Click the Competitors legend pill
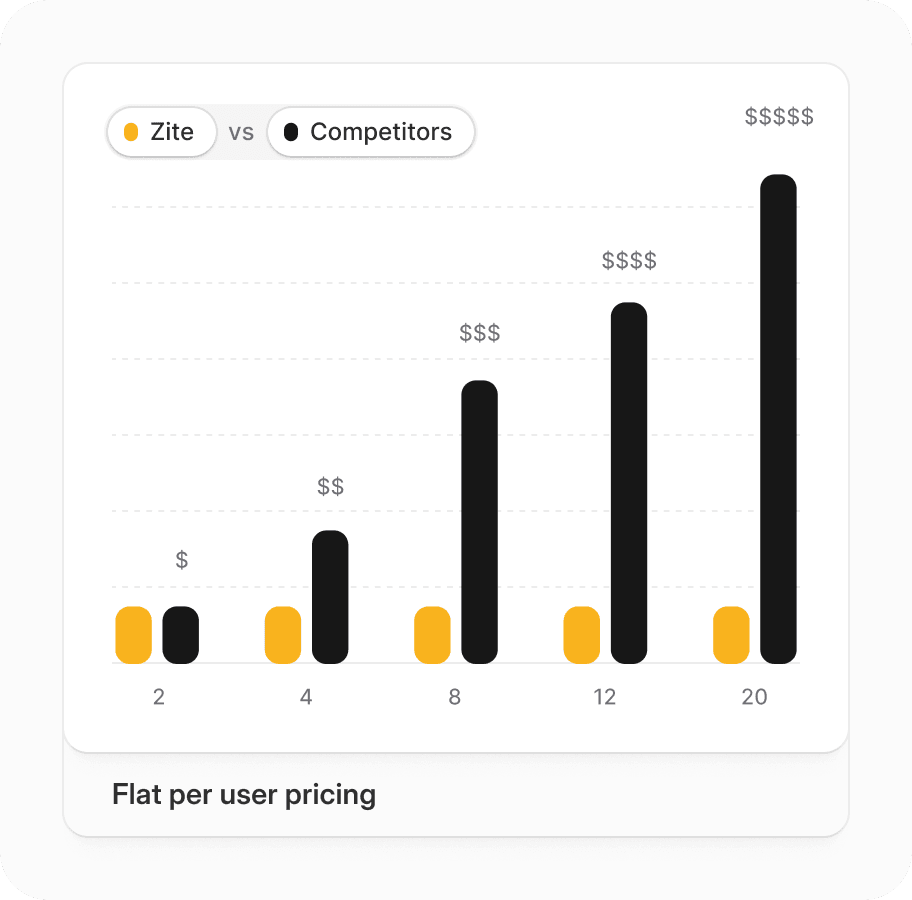 click(x=370, y=132)
